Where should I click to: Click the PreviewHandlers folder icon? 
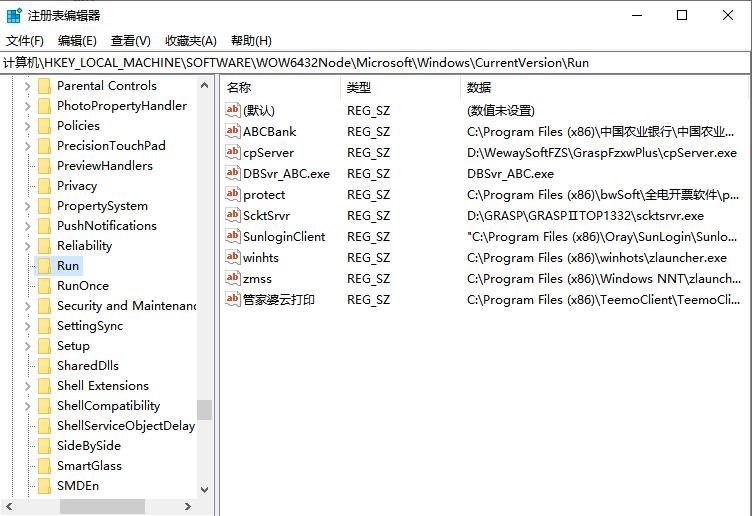tap(44, 166)
